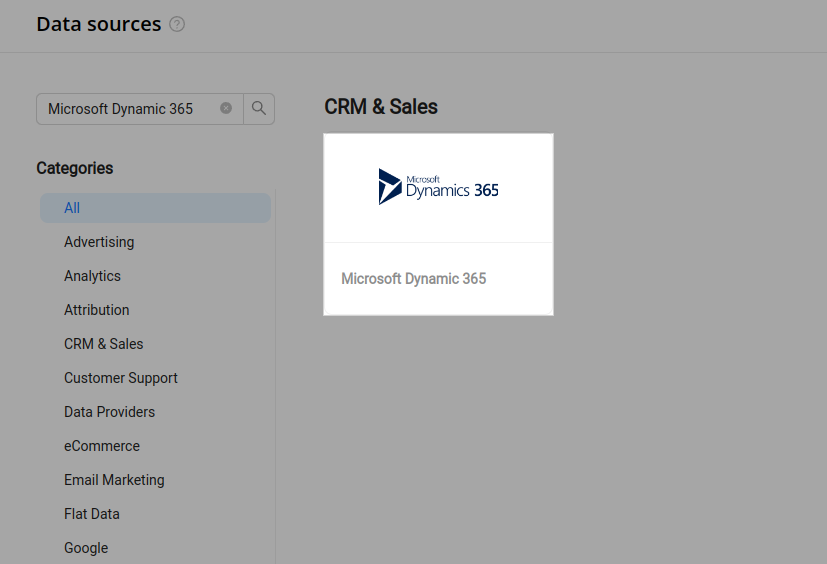Select the eCommerce category
827x564 pixels.
pos(102,446)
